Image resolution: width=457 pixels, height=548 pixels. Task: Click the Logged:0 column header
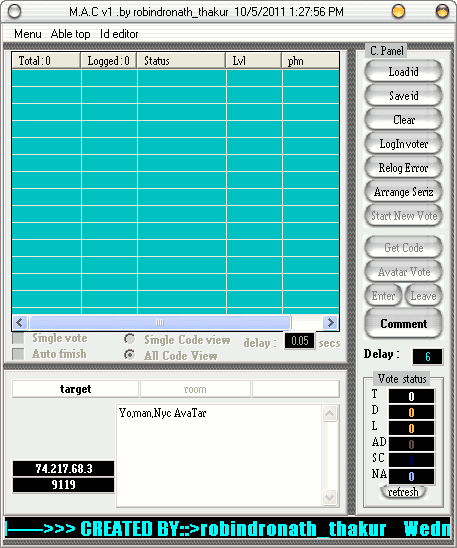pyautogui.click(x=109, y=61)
